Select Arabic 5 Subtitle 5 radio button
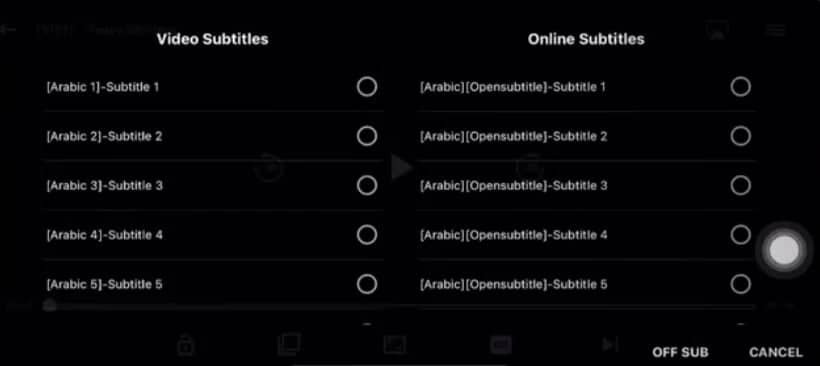 (367, 284)
